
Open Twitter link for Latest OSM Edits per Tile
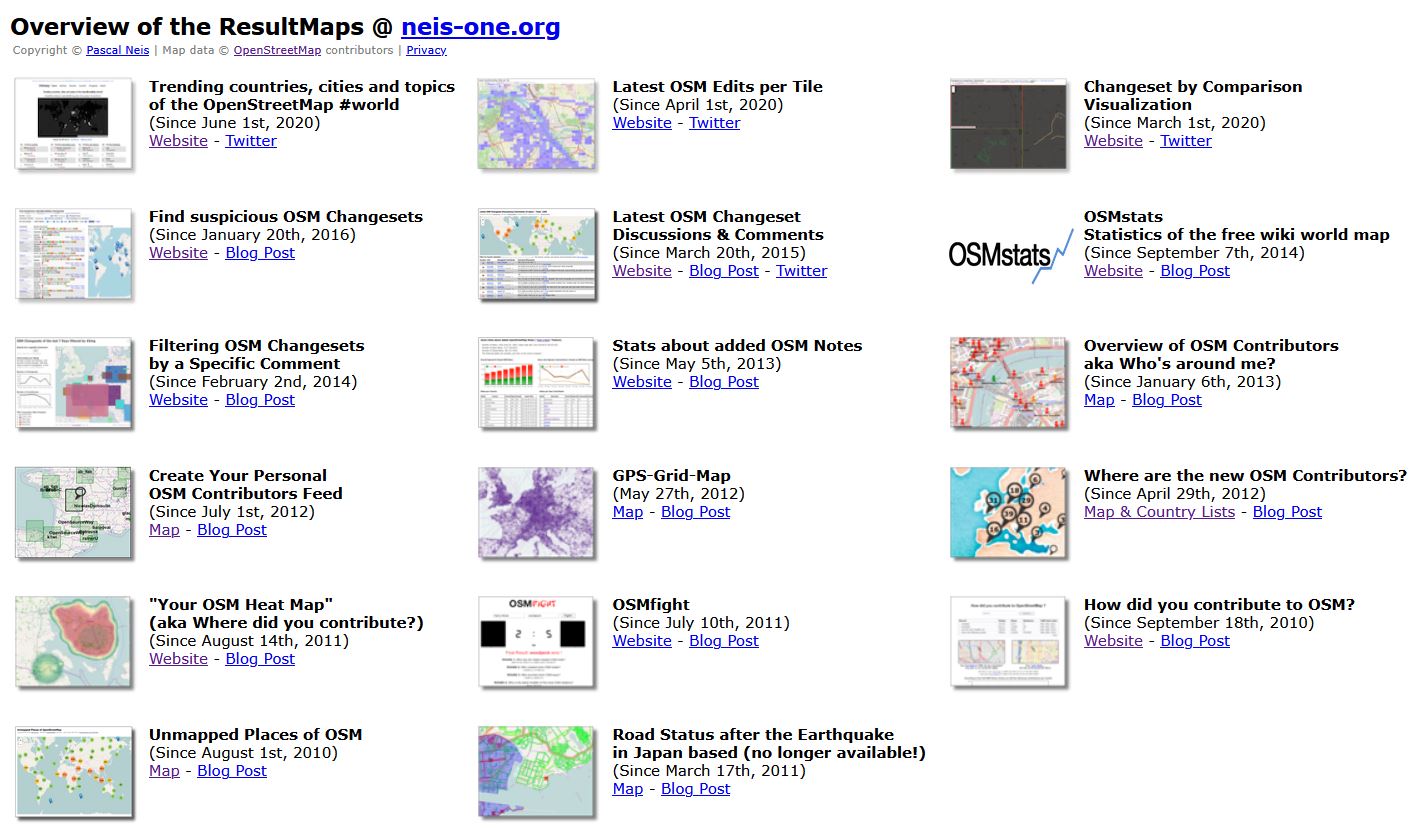715,123
